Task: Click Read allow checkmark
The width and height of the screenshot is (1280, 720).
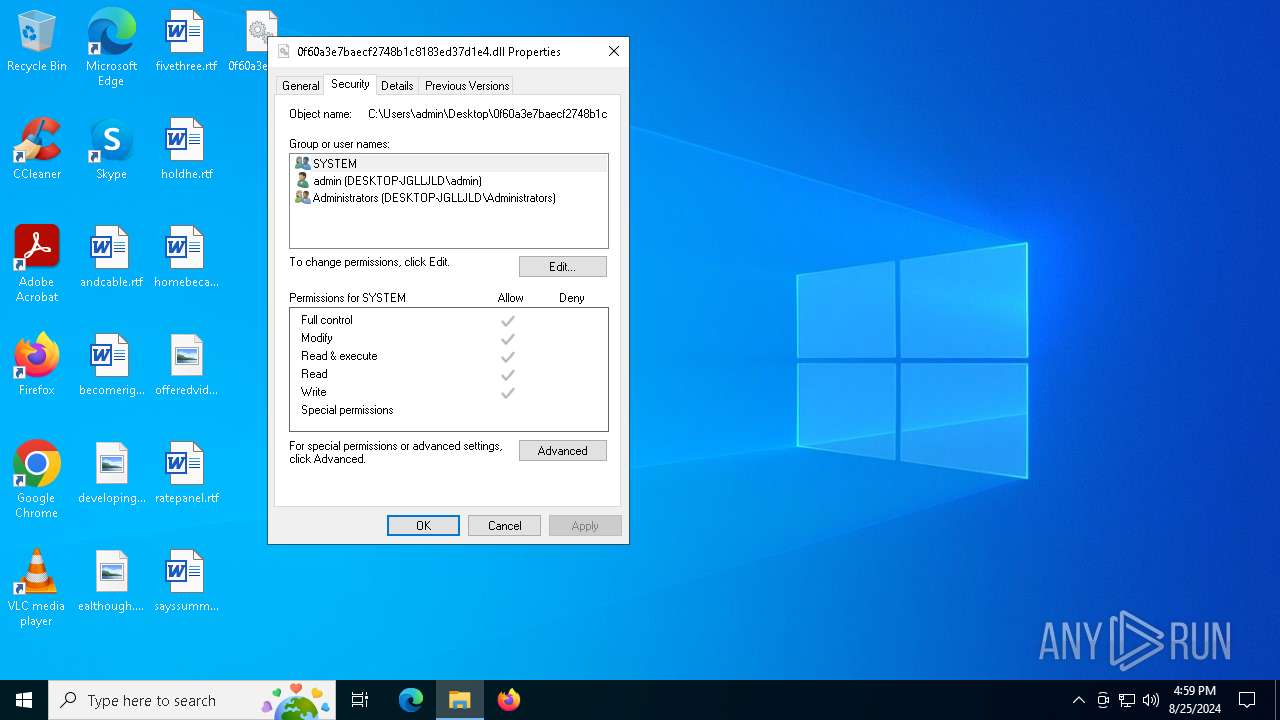Action: [508, 375]
